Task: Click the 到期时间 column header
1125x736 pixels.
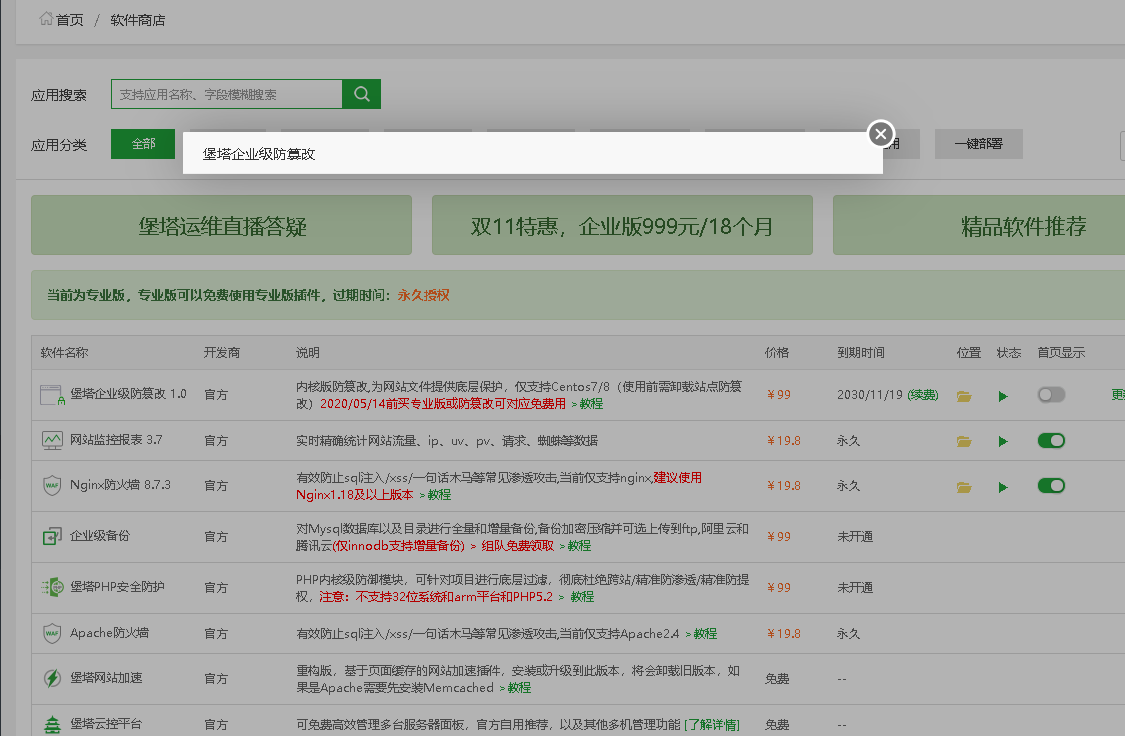Action: pos(861,352)
